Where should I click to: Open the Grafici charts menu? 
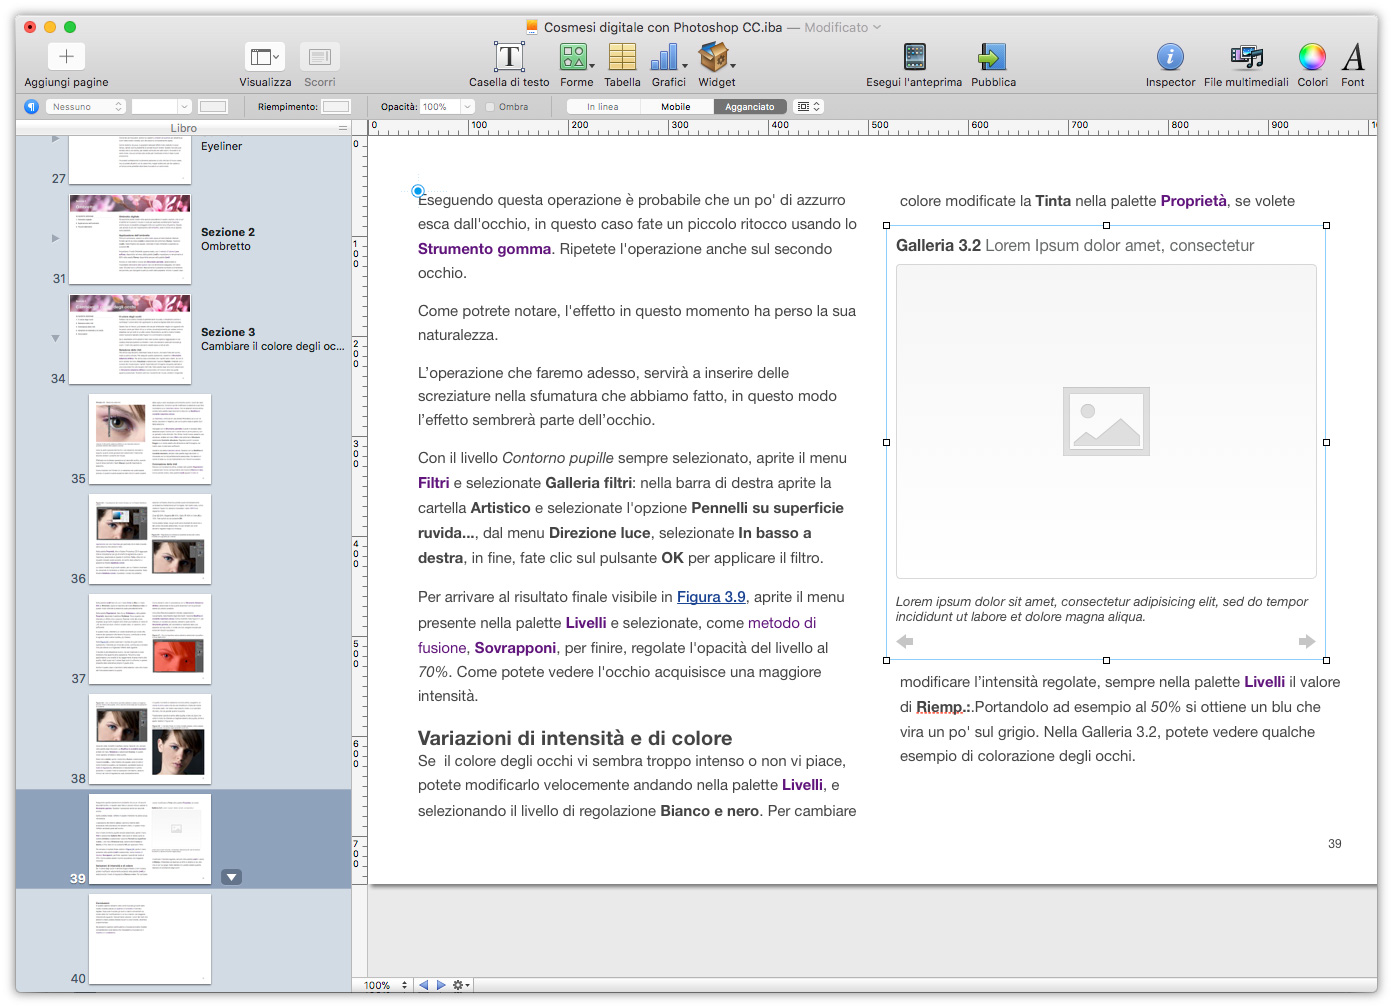pos(668,57)
